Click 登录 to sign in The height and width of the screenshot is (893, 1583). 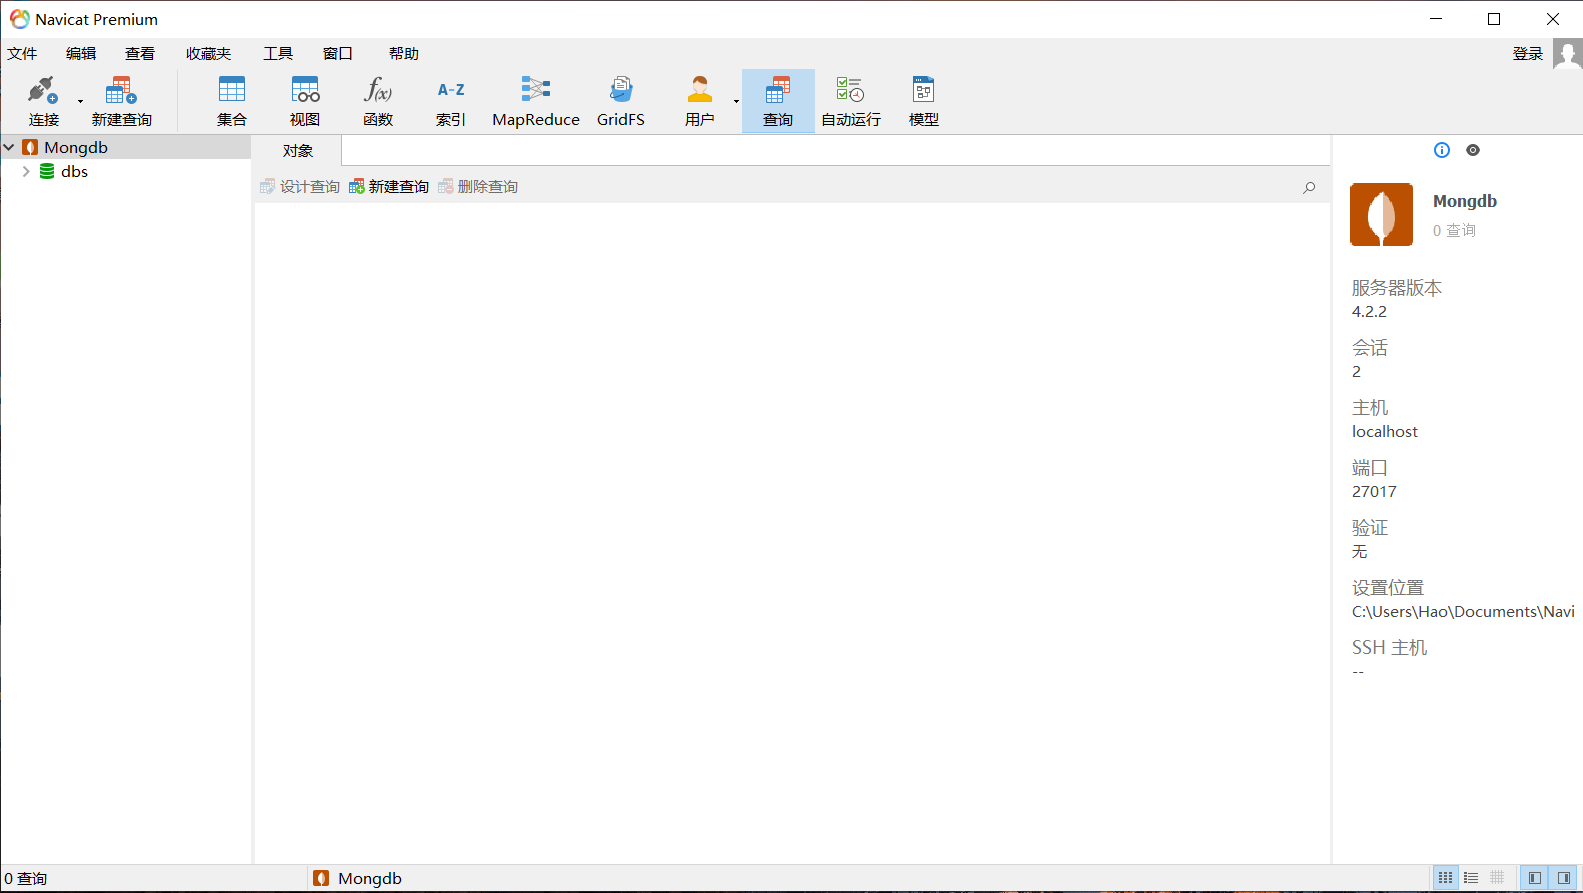(x=1528, y=54)
